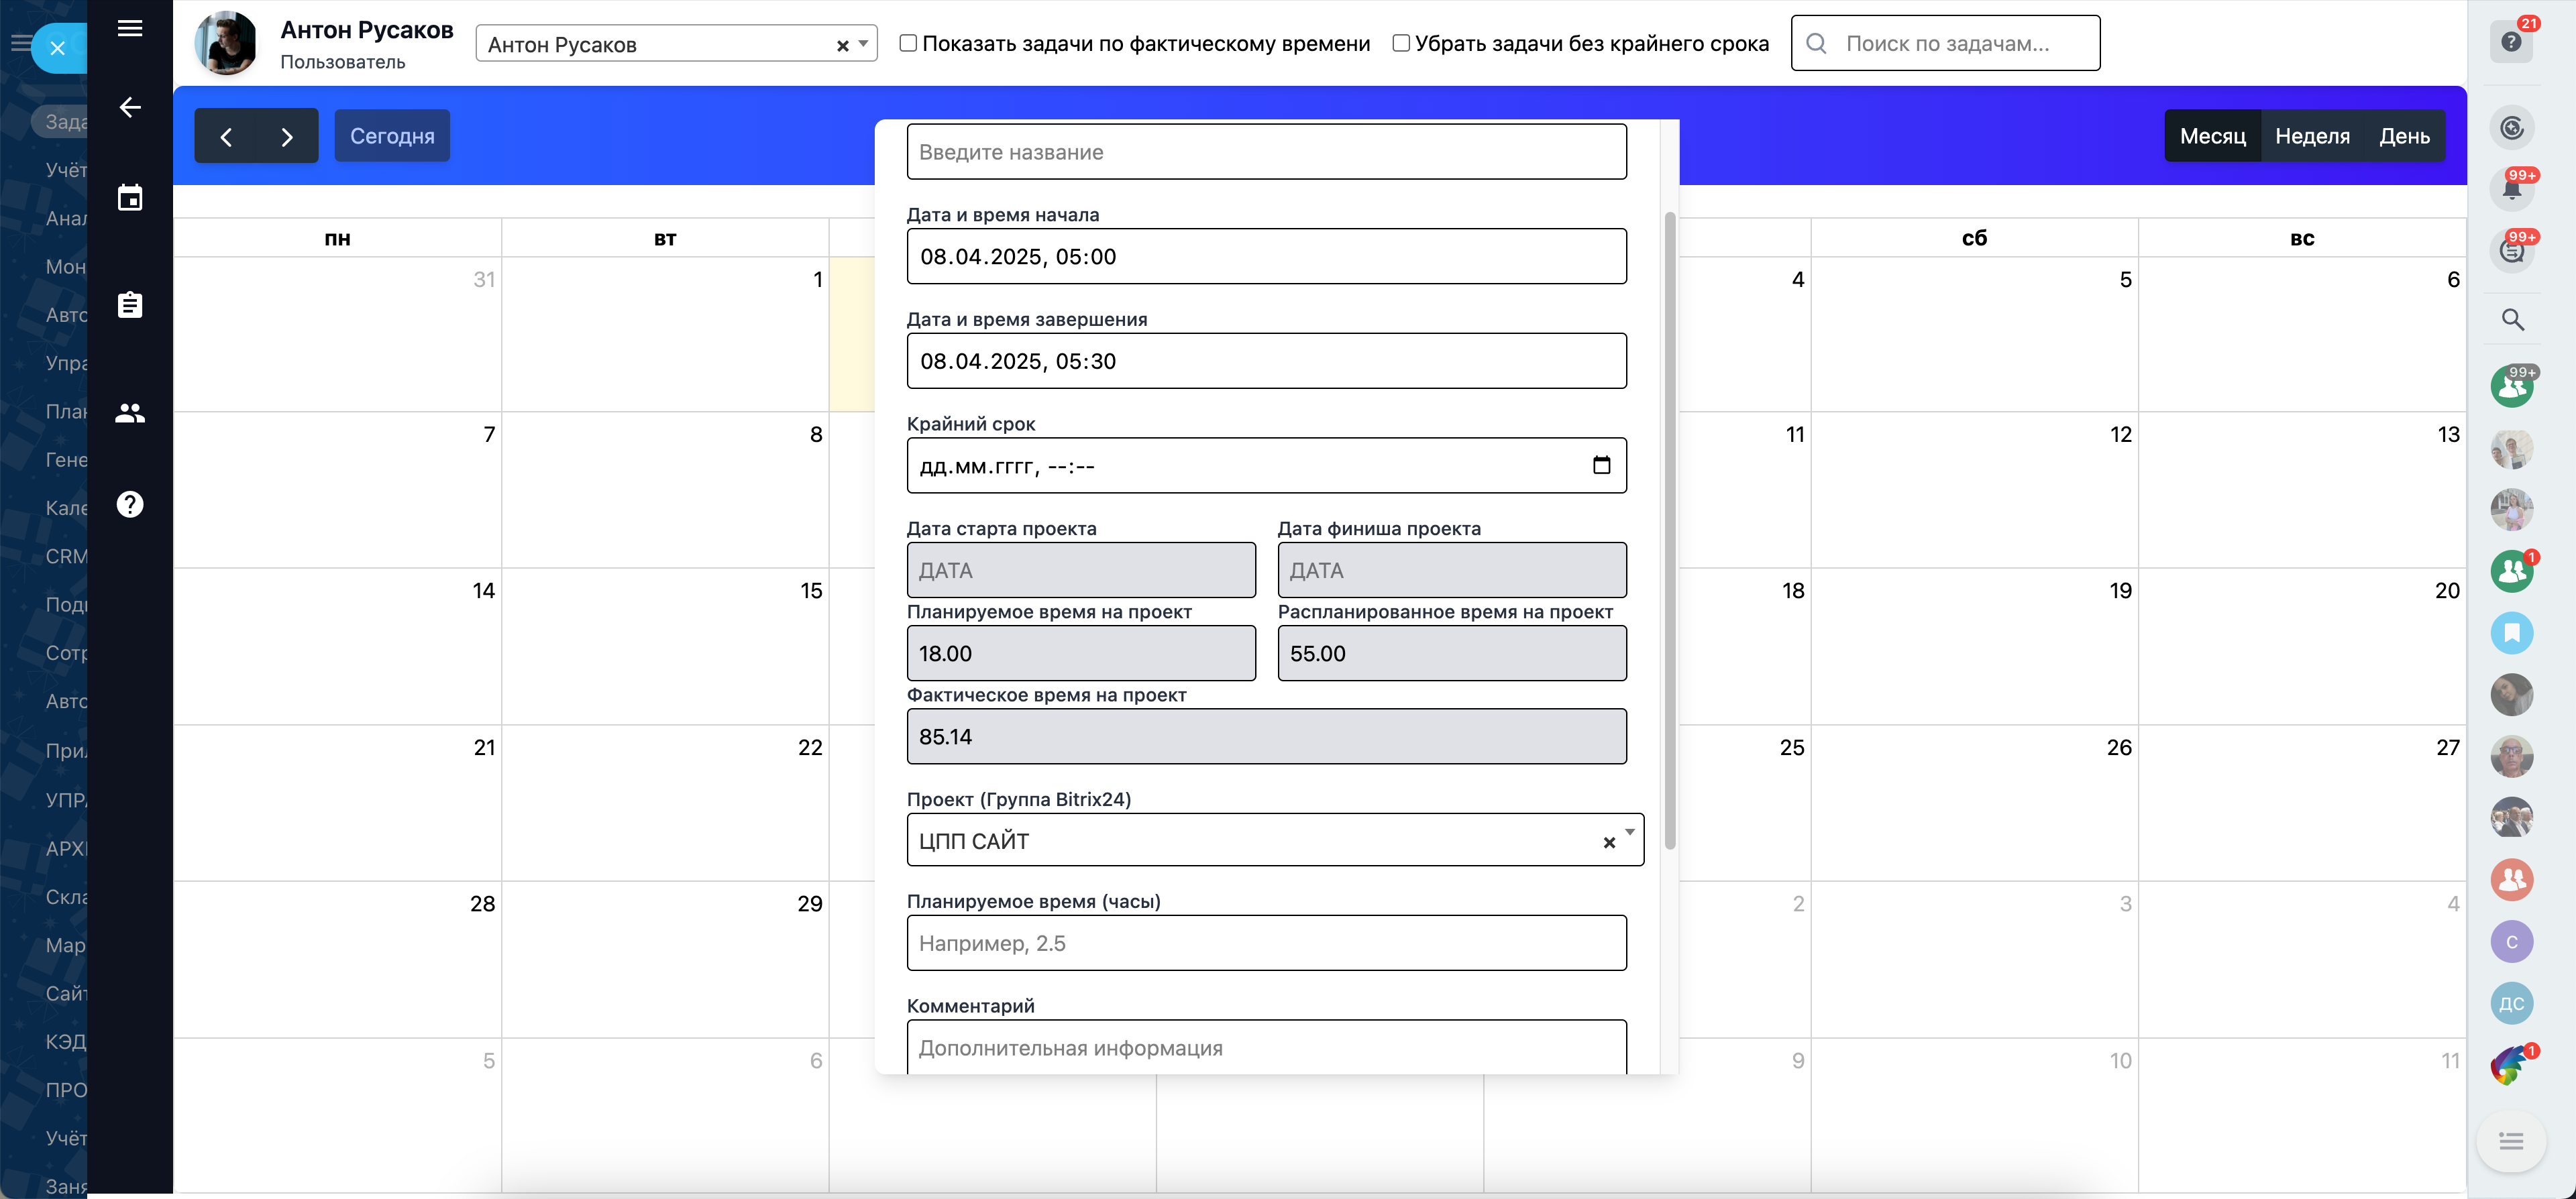
Task: Go to next month with right chevron
Action: pos(287,137)
